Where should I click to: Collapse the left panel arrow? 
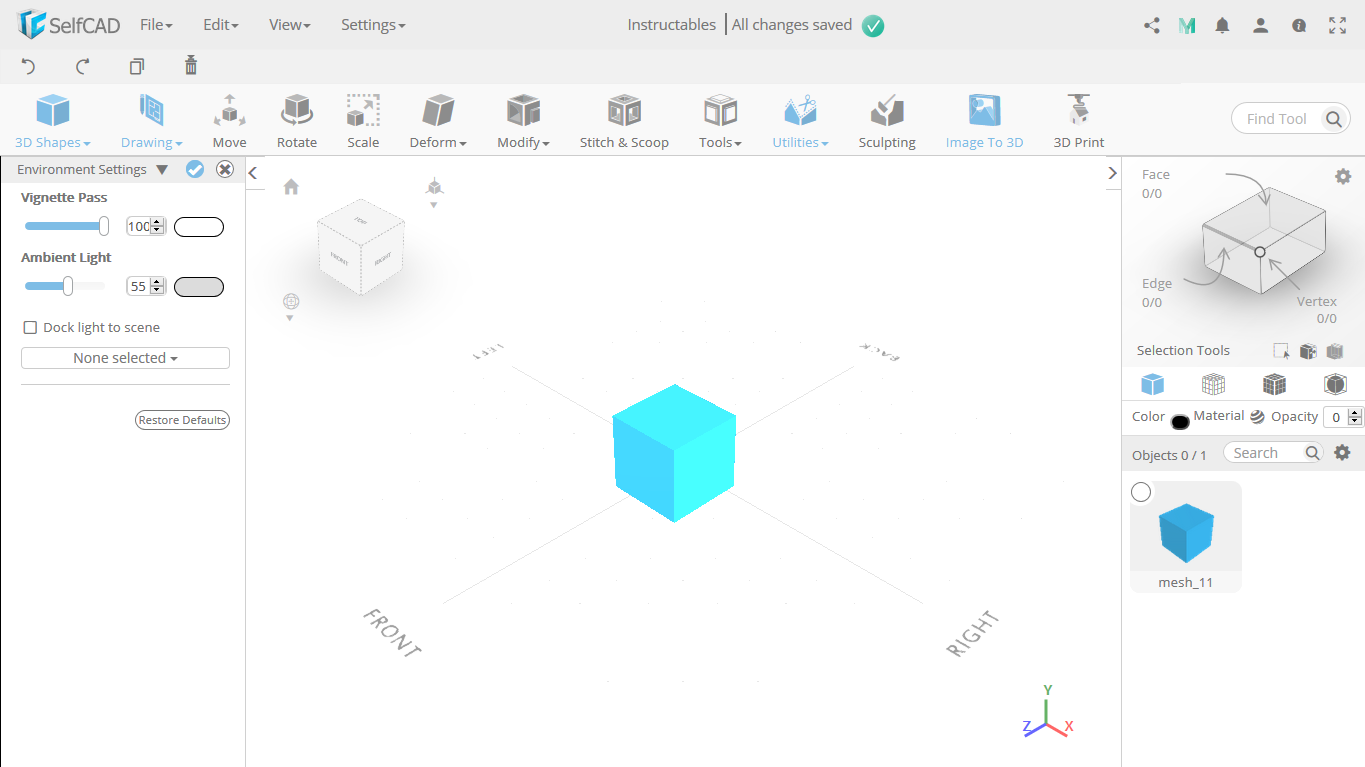(x=253, y=173)
